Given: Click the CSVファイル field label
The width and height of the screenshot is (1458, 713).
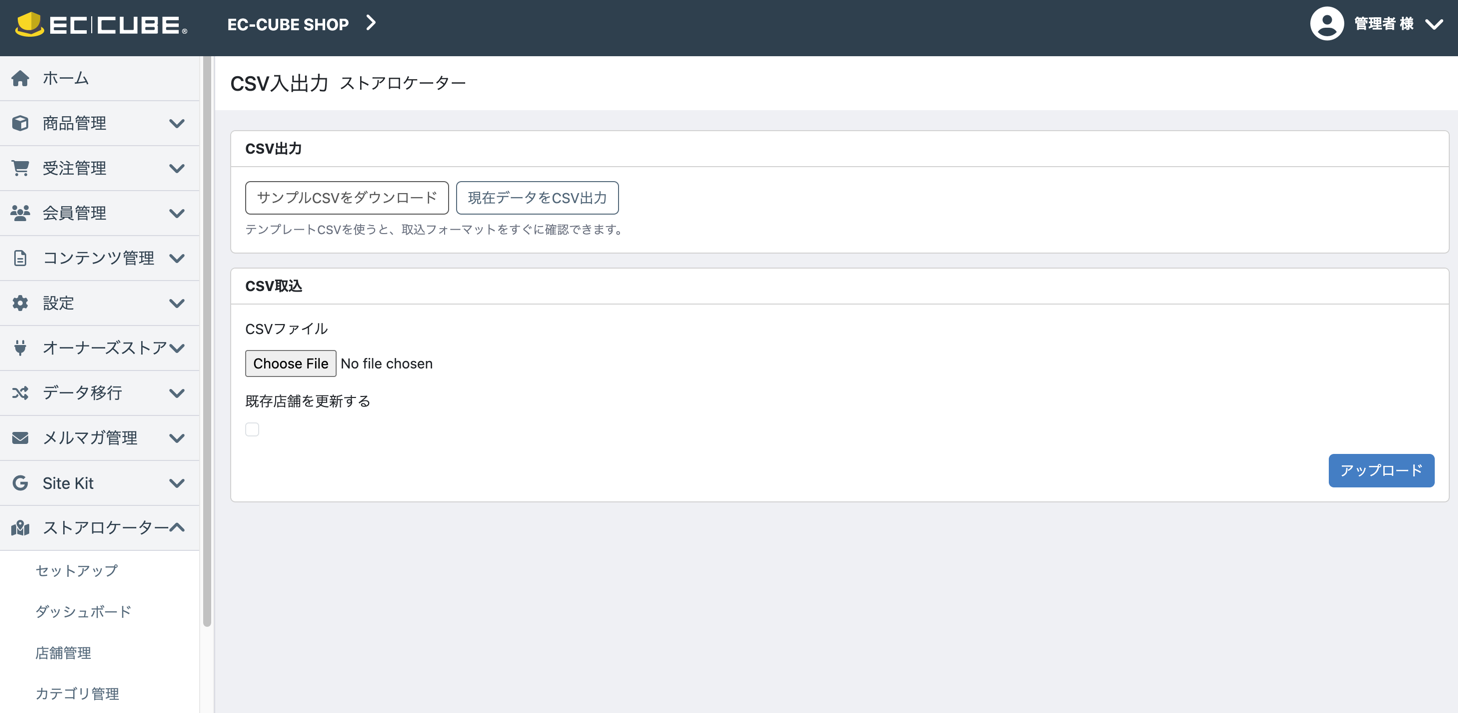Looking at the screenshot, I should coord(286,329).
